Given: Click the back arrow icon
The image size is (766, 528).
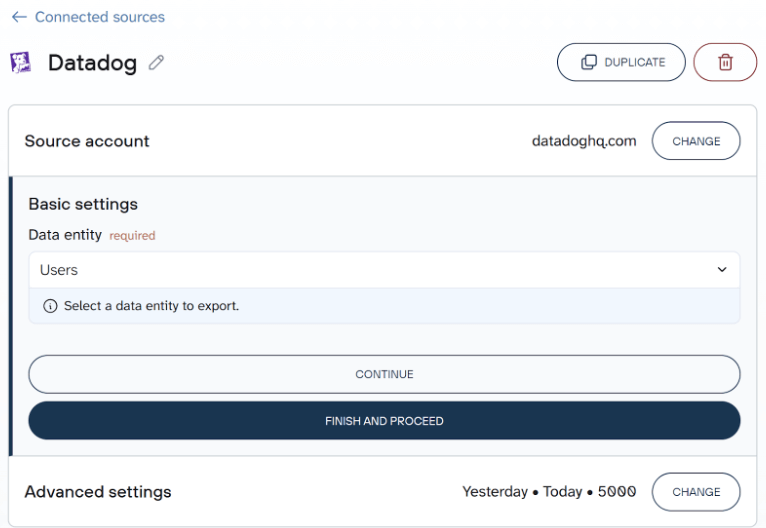Looking at the screenshot, I should click(x=19, y=17).
